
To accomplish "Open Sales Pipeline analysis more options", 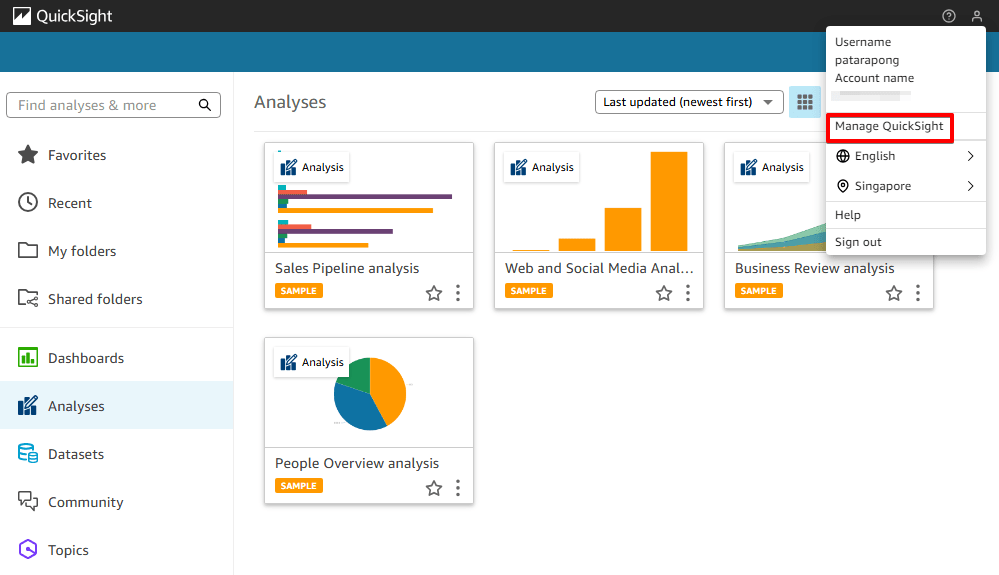I will pyautogui.click(x=458, y=293).
